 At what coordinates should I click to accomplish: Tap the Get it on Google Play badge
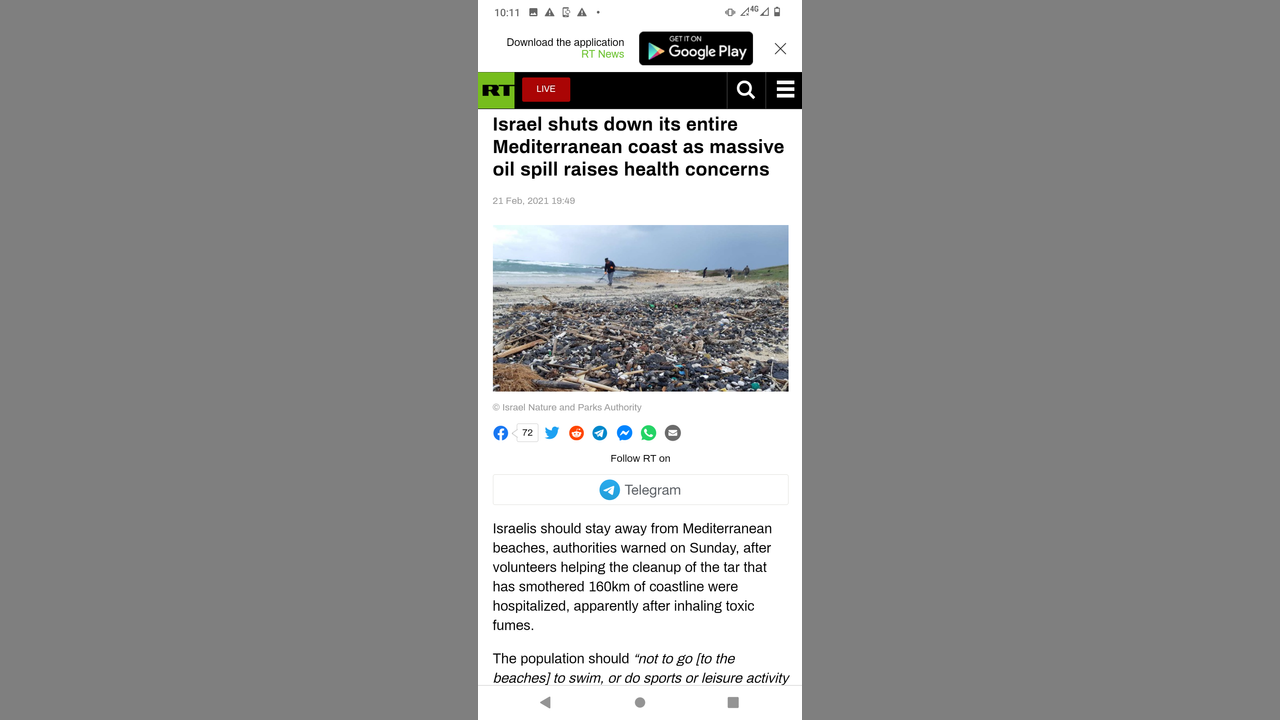[696, 49]
